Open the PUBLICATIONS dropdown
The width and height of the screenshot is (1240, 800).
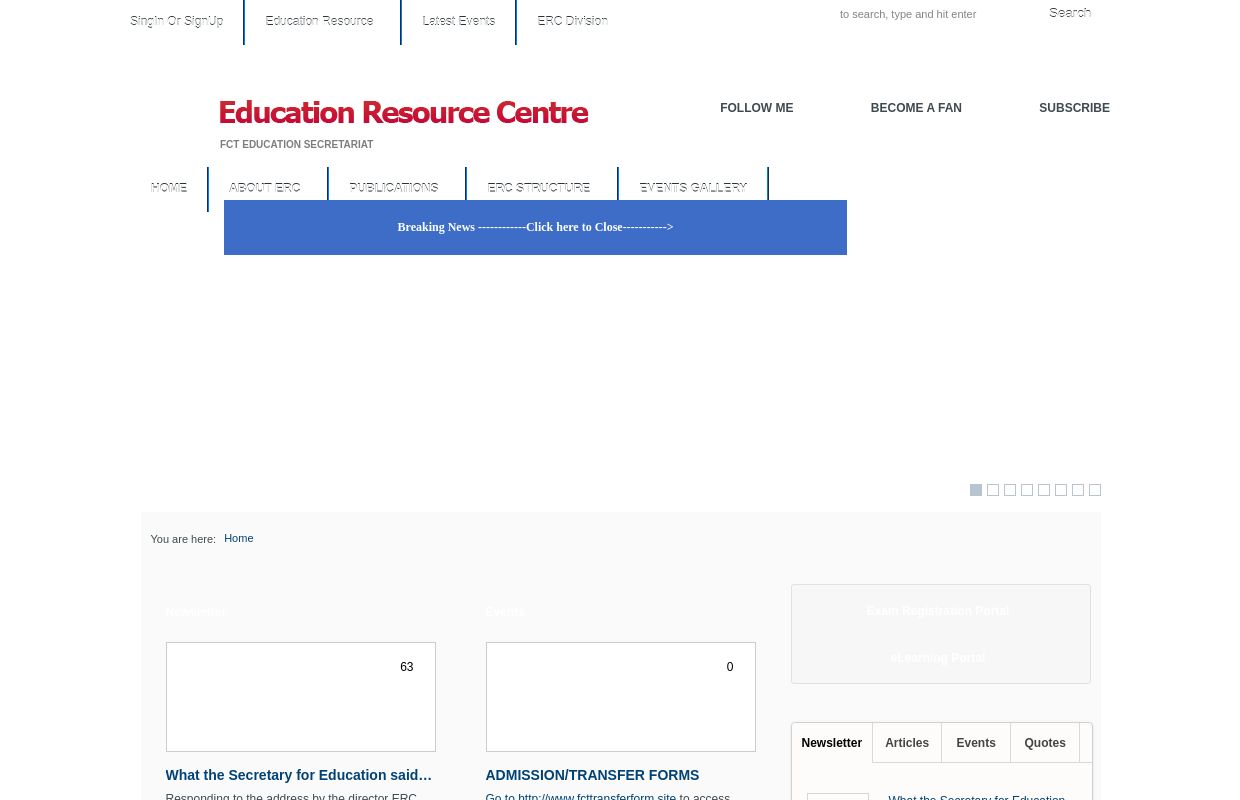(x=393, y=187)
